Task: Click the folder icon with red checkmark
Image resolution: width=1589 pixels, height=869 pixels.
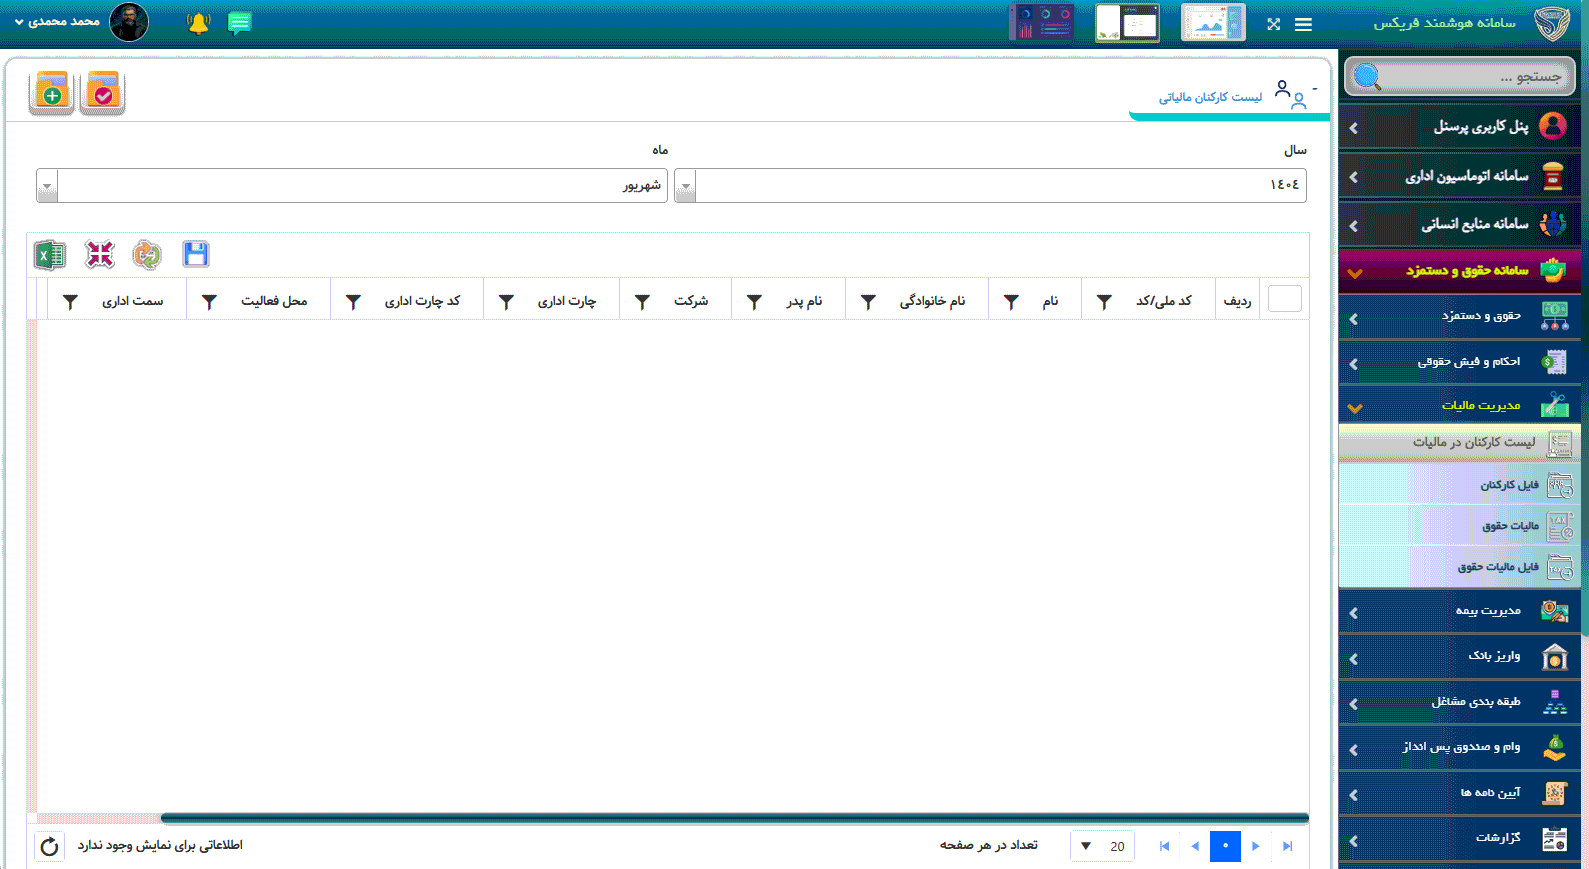Action: [102, 93]
